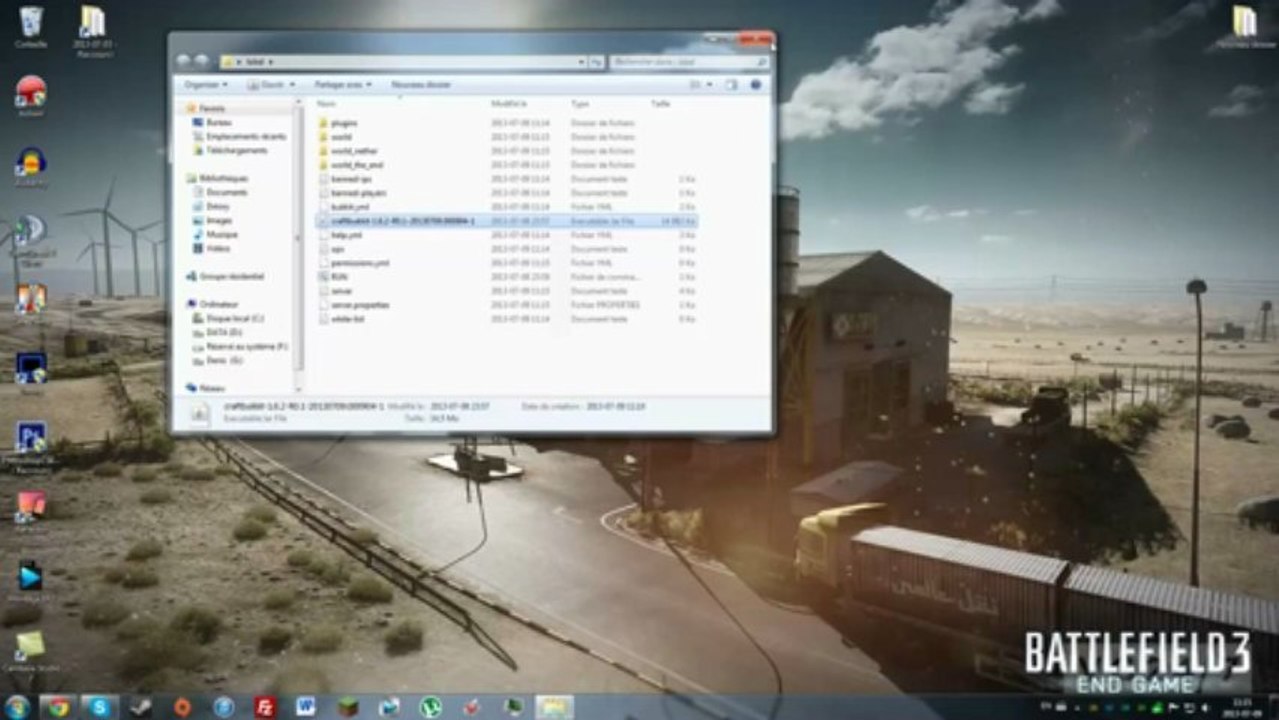This screenshot has height=720, width=1279.
Task: Open the Vidéos library
Action: (x=212, y=248)
